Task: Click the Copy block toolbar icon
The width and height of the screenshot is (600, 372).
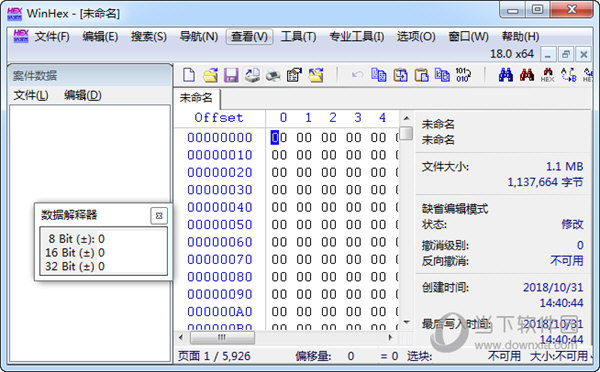Action: point(379,75)
